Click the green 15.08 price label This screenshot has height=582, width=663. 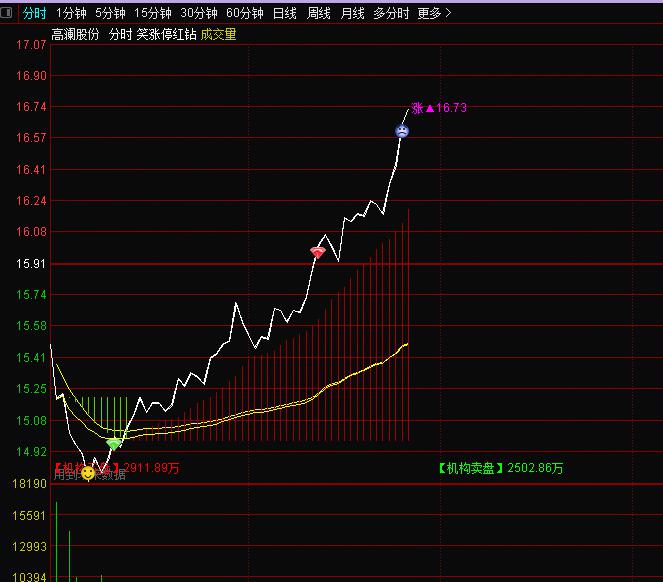pos(31,421)
